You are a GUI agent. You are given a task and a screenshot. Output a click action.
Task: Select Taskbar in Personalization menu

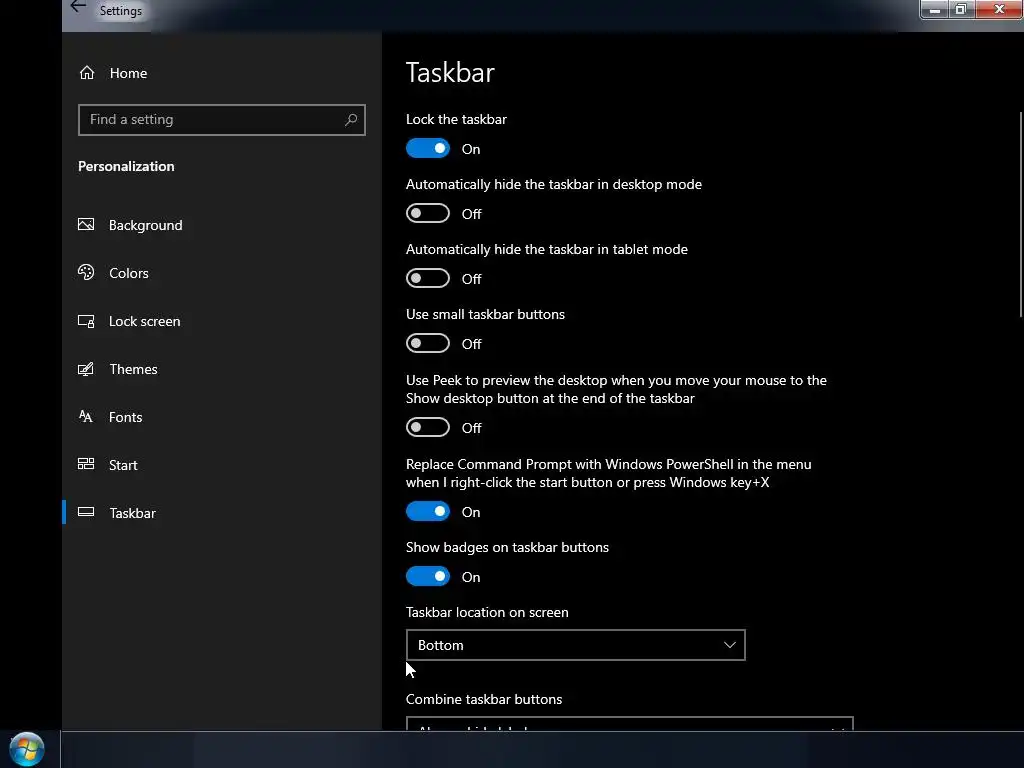[132, 513]
